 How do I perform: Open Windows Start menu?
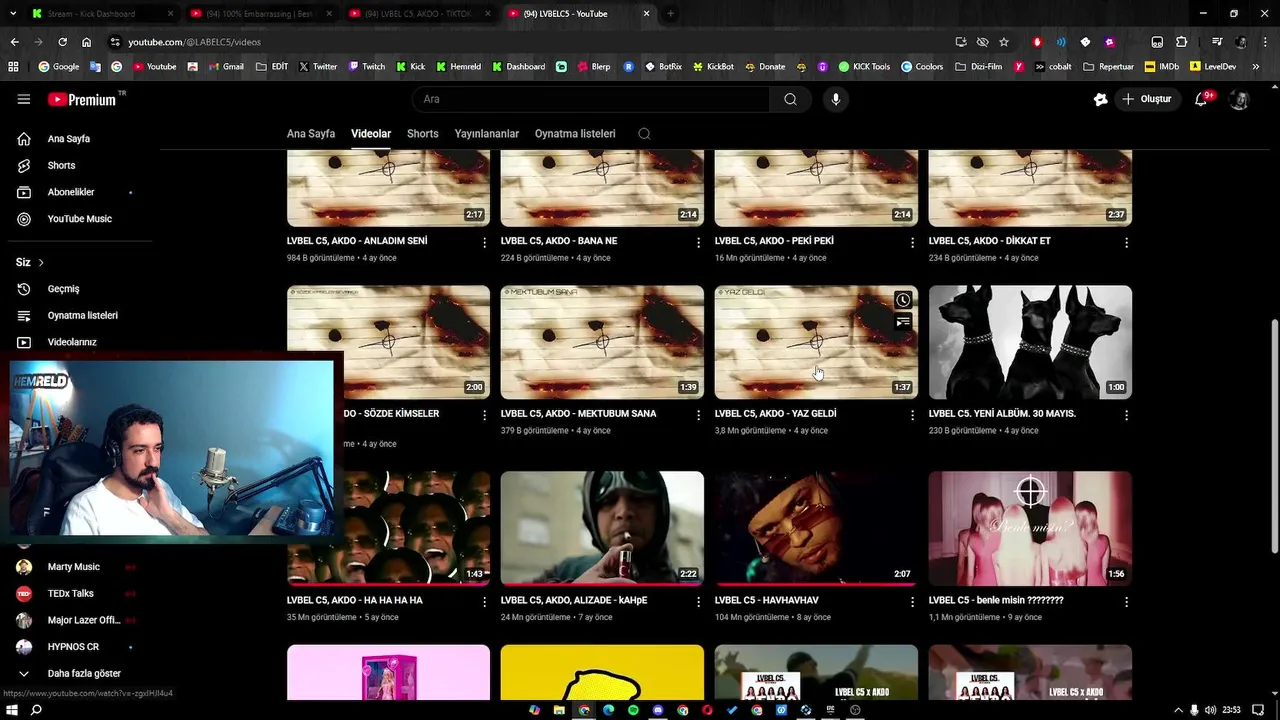[x=12, y=710]
